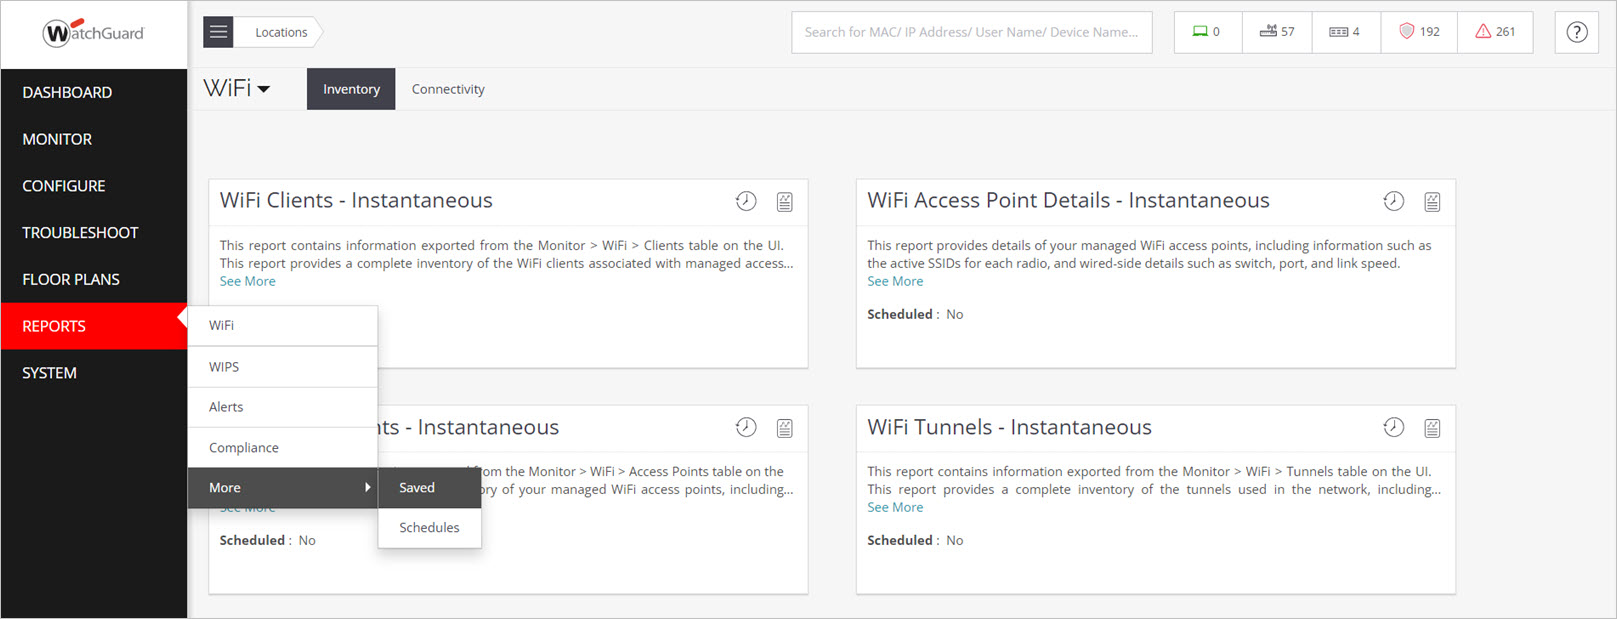Click the clients counter showing 0
1617x619 pixels.
1207,32
